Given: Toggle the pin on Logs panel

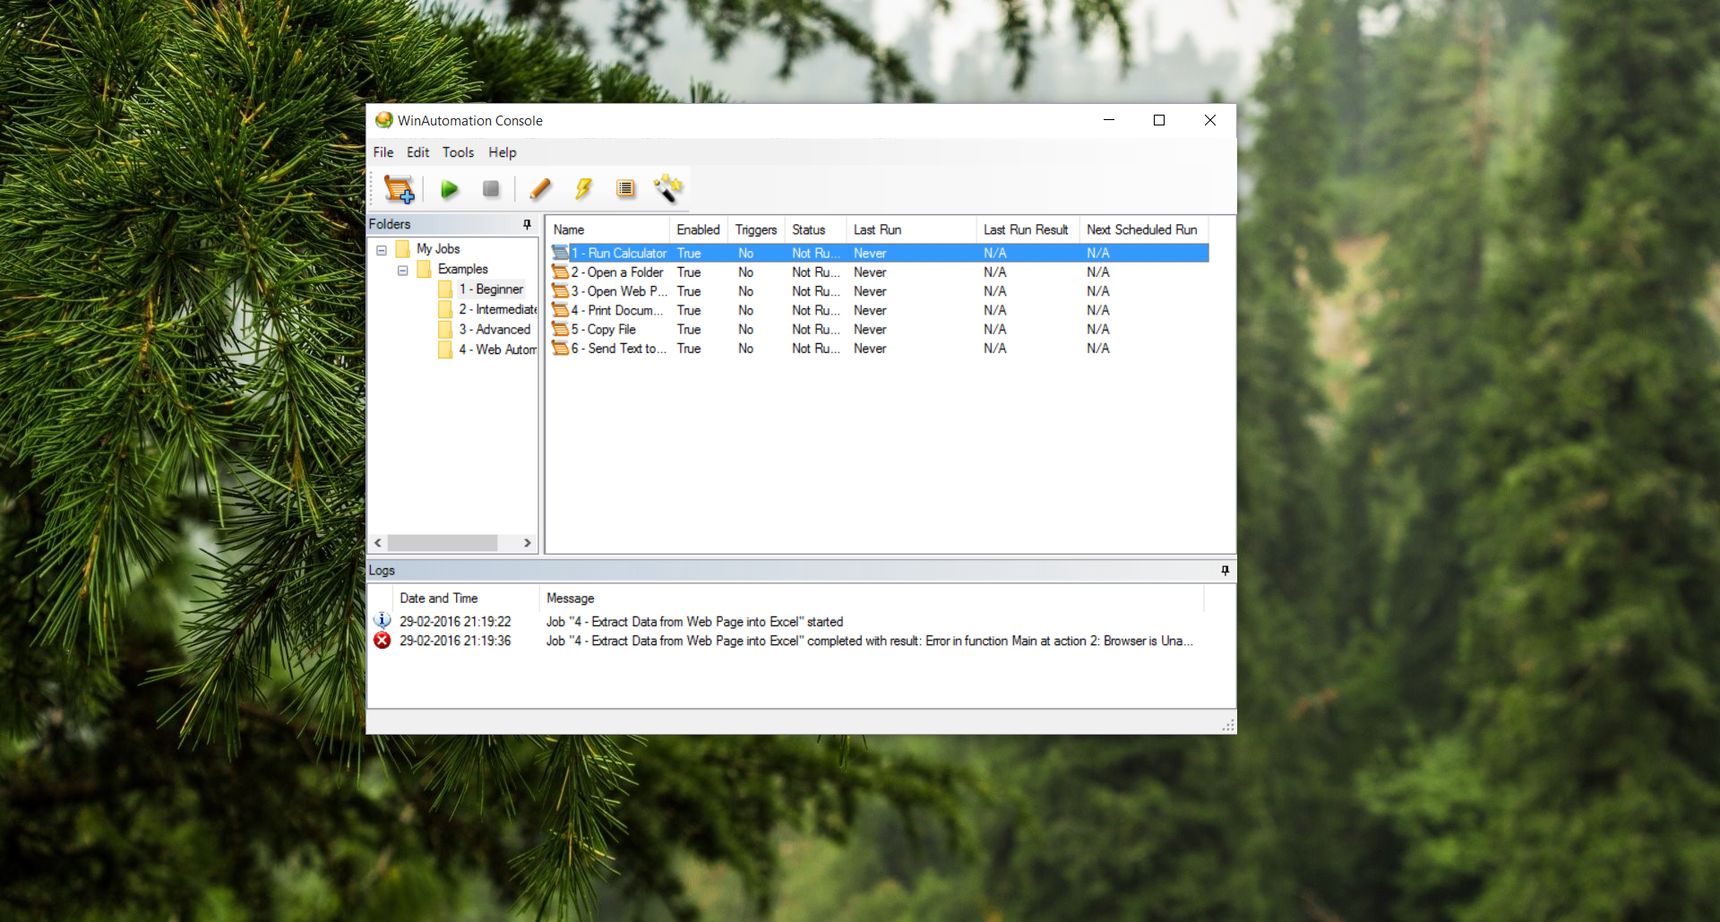Looking at the screenshot, I should (x=1225, y=570).
